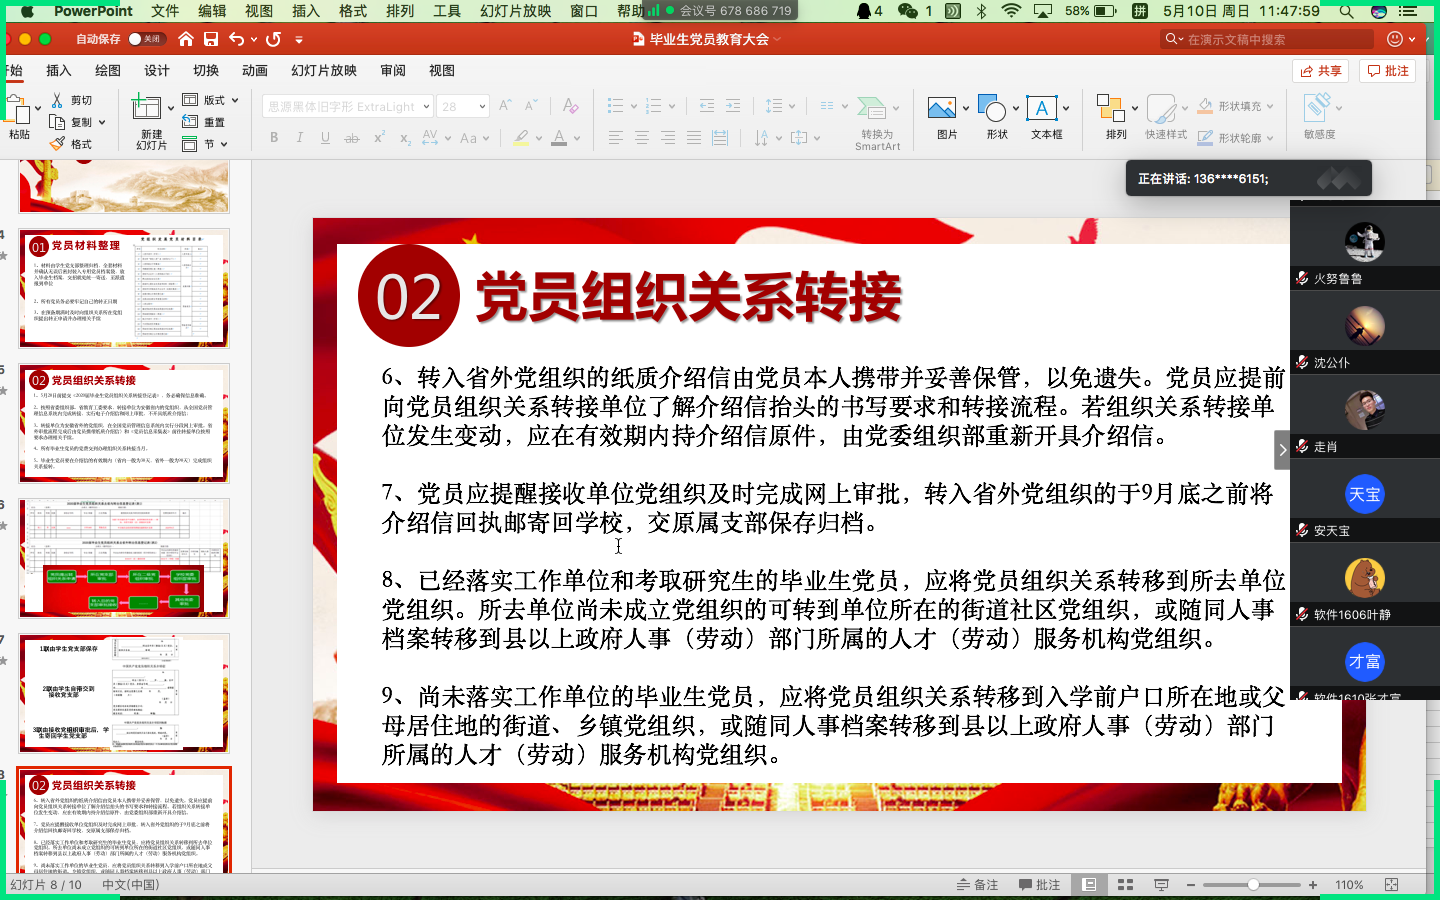Open the 文本框 text box tool

(1043, 107)
